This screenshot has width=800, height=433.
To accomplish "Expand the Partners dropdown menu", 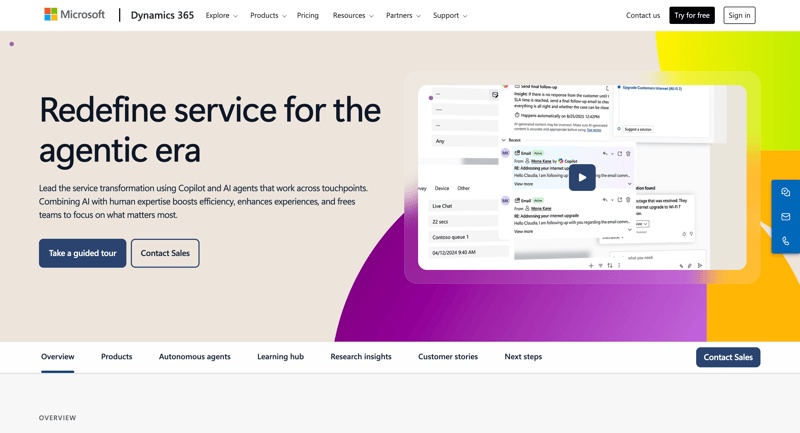I will tap(403, 15).
